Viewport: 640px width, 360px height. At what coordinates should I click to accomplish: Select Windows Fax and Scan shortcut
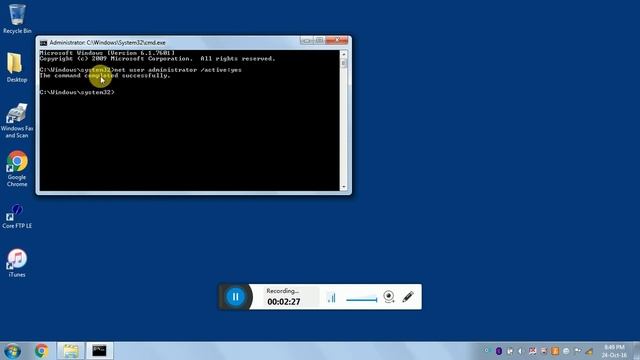tap(17, 121)
